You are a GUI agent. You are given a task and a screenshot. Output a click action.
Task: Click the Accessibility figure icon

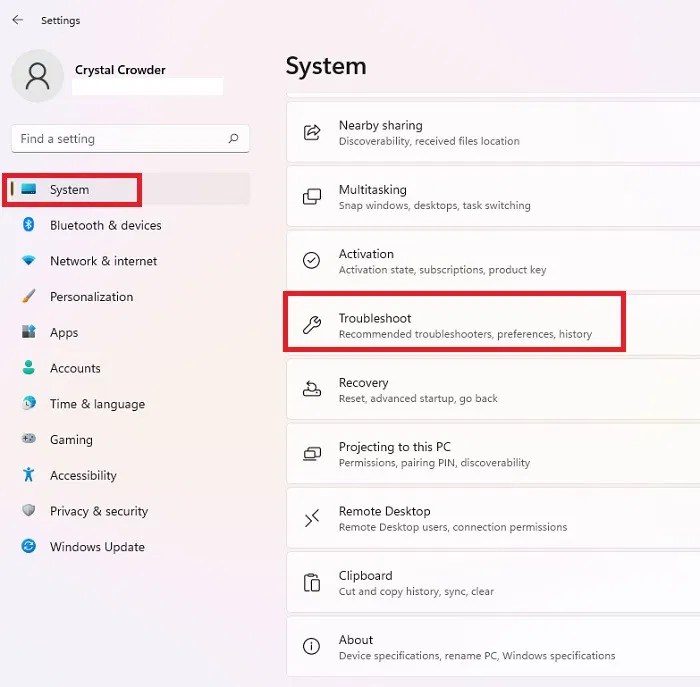click(29, 475)
